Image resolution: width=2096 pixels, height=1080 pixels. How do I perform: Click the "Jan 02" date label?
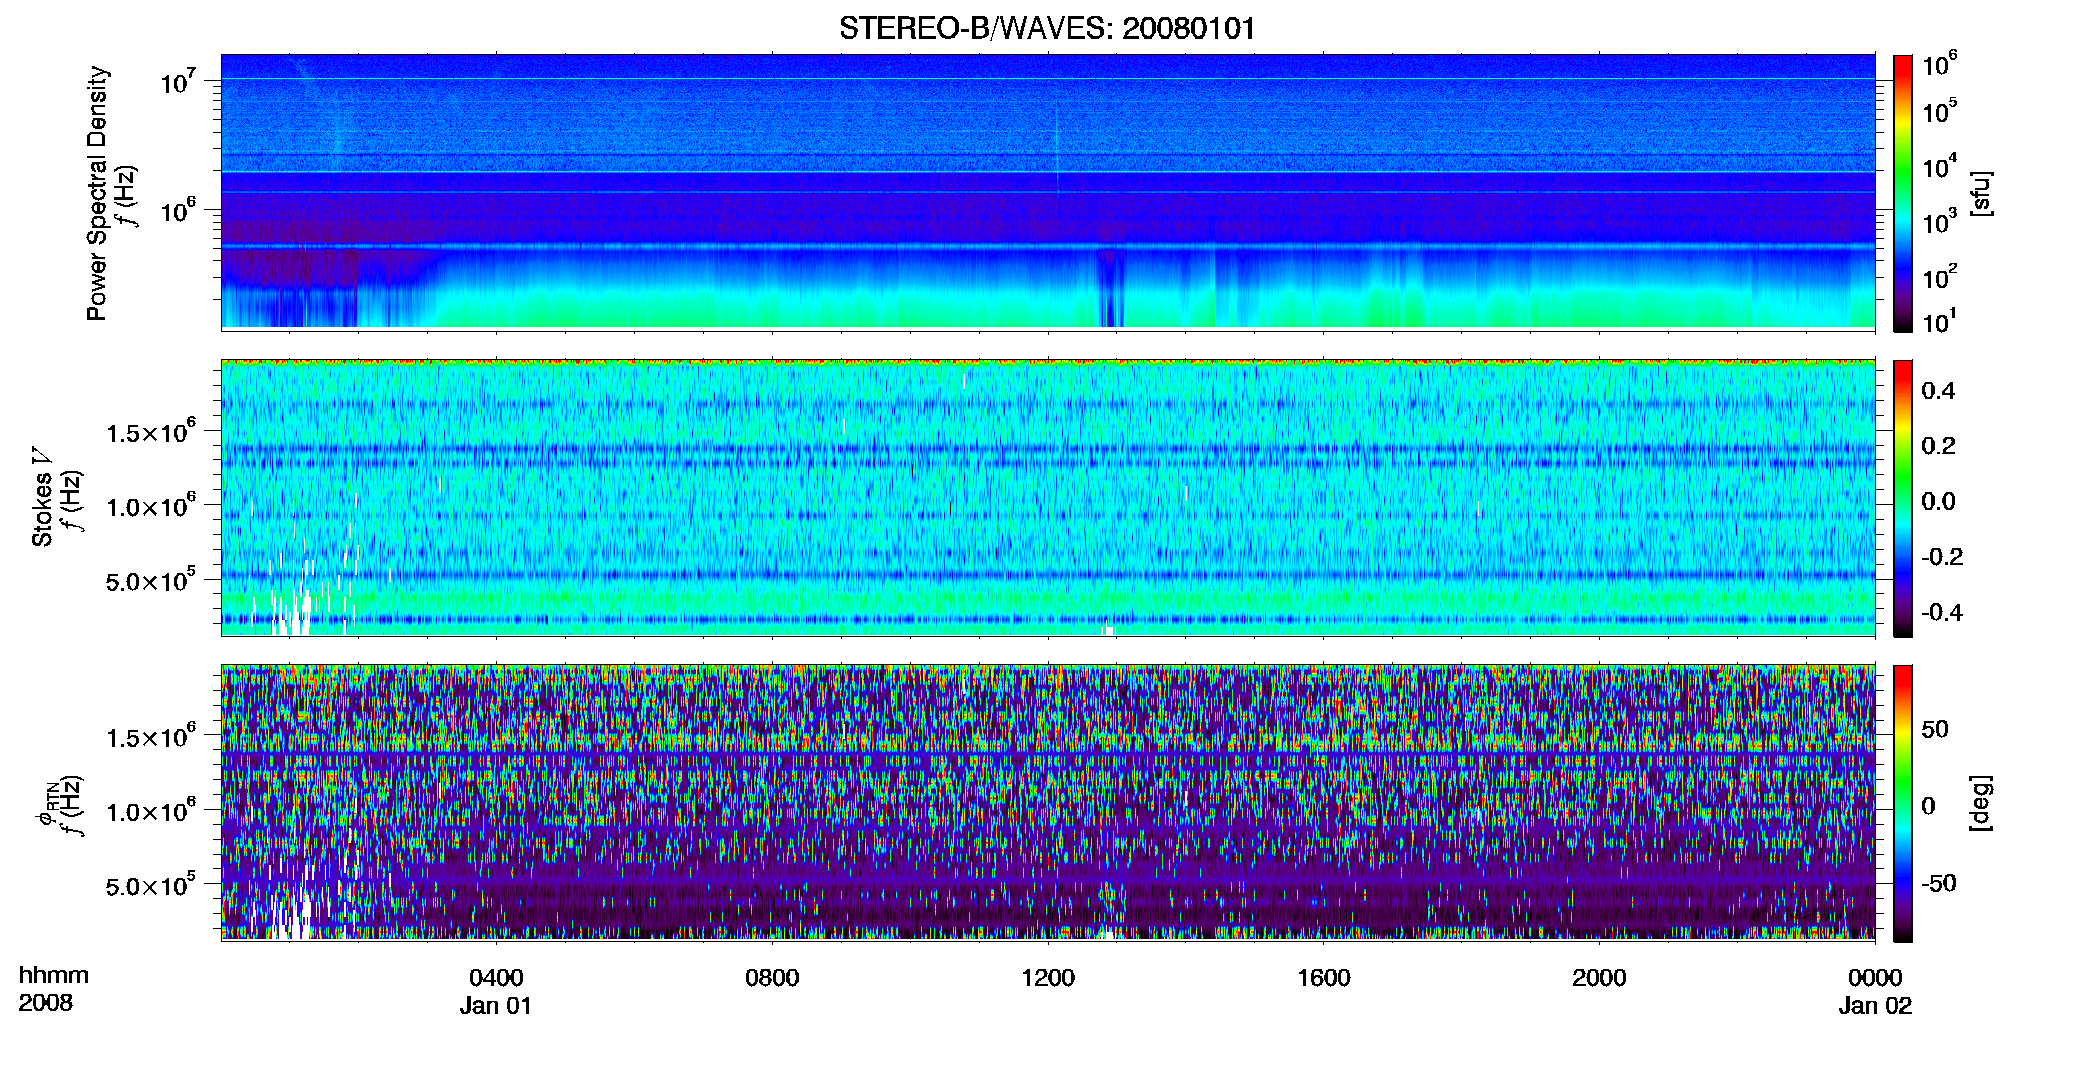point(1875,1006)
